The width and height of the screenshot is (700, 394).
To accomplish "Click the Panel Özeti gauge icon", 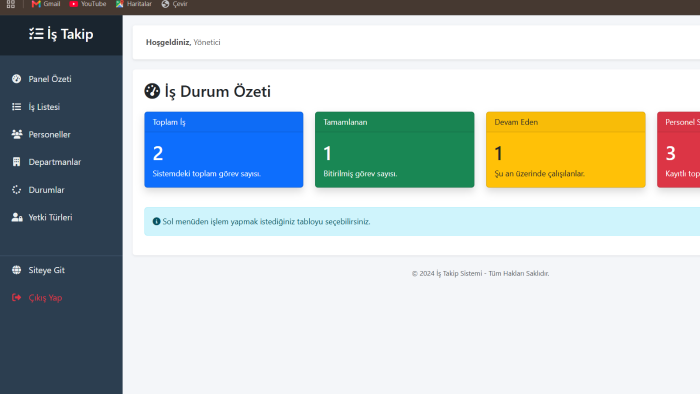I will click(x=17, y=79).
